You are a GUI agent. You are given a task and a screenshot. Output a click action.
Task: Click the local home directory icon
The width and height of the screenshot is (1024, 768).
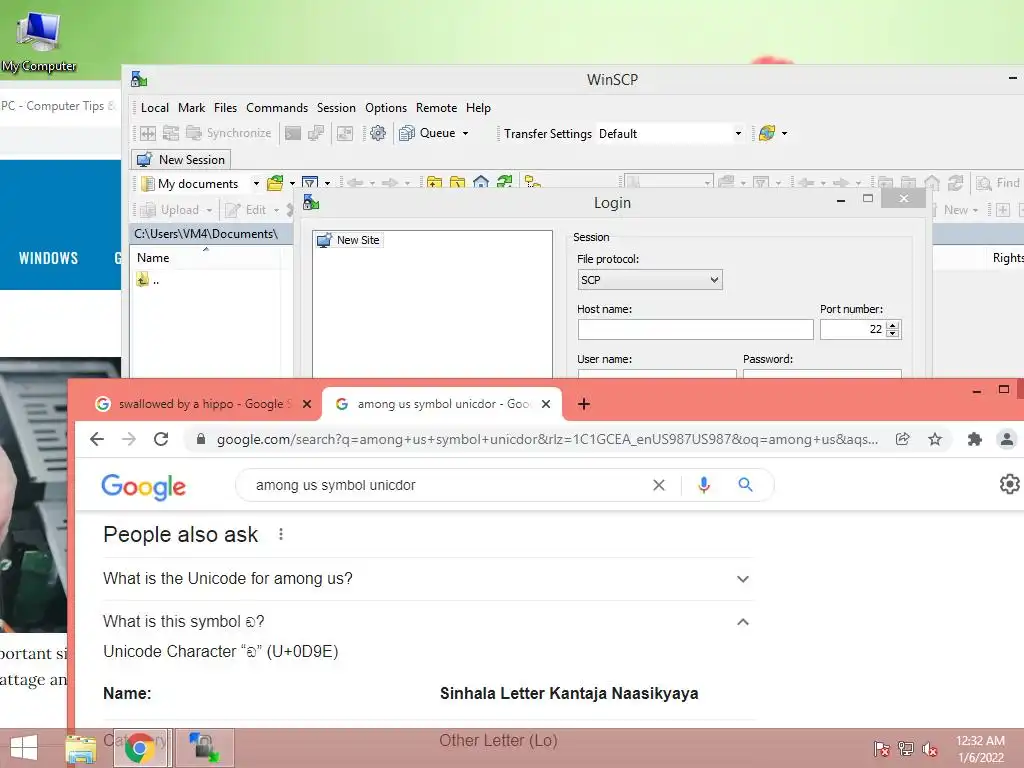[481, 183]
